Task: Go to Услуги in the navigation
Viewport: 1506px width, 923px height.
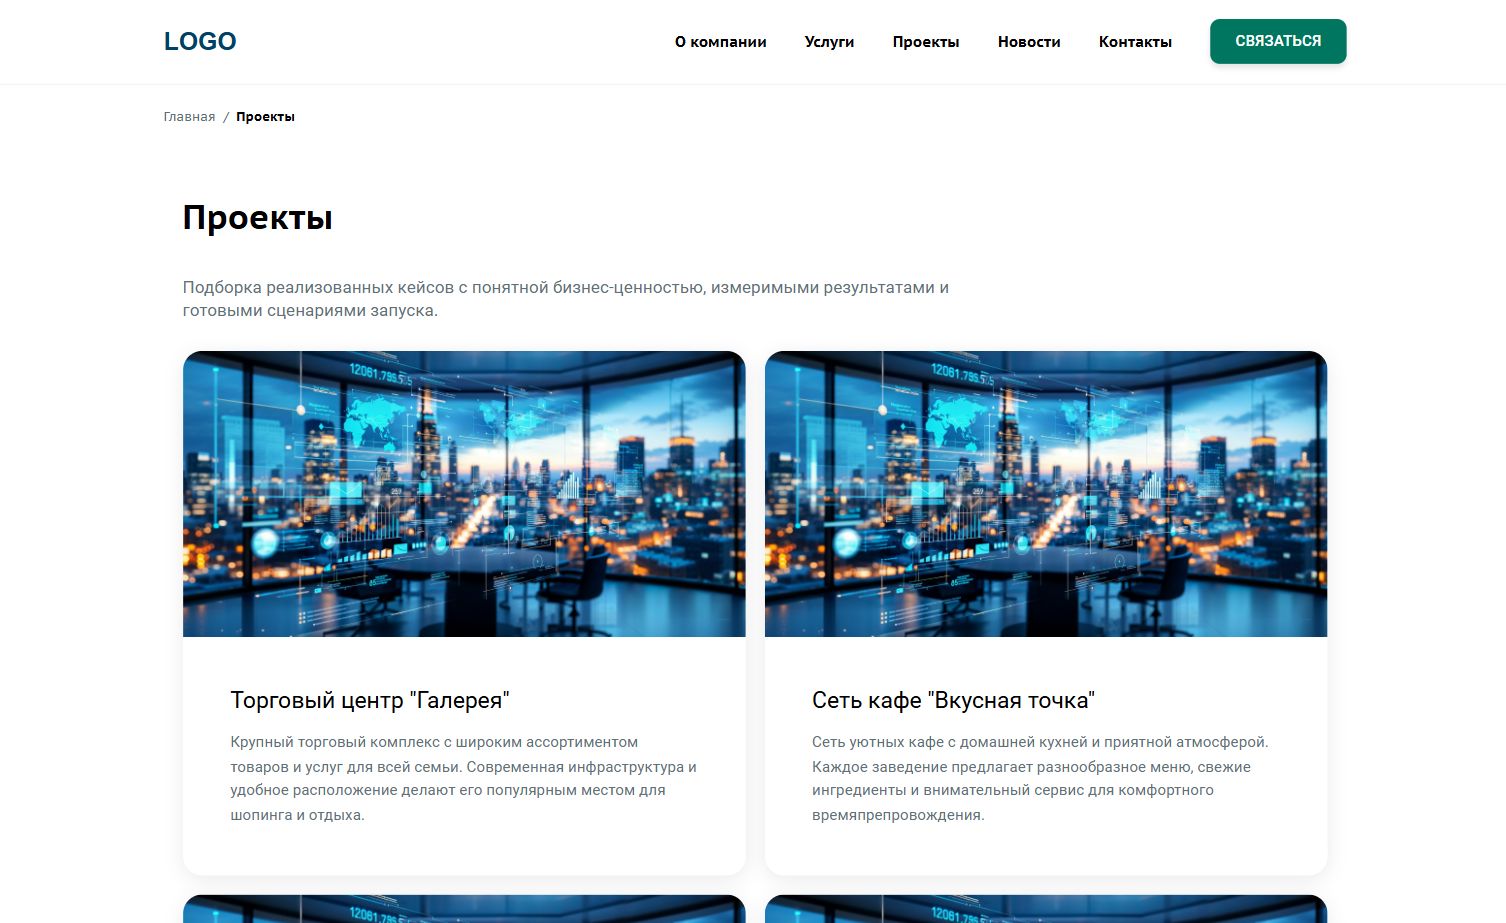Action: 829,42
